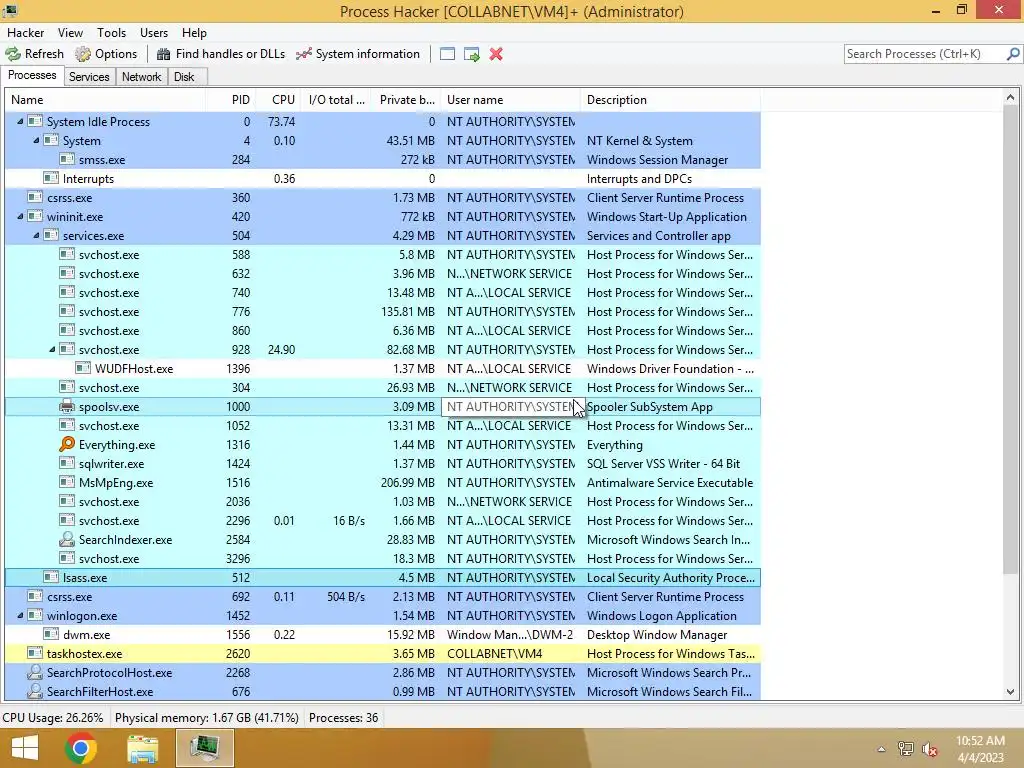Sort by the Private bytes column header

(x=406, y=100)
